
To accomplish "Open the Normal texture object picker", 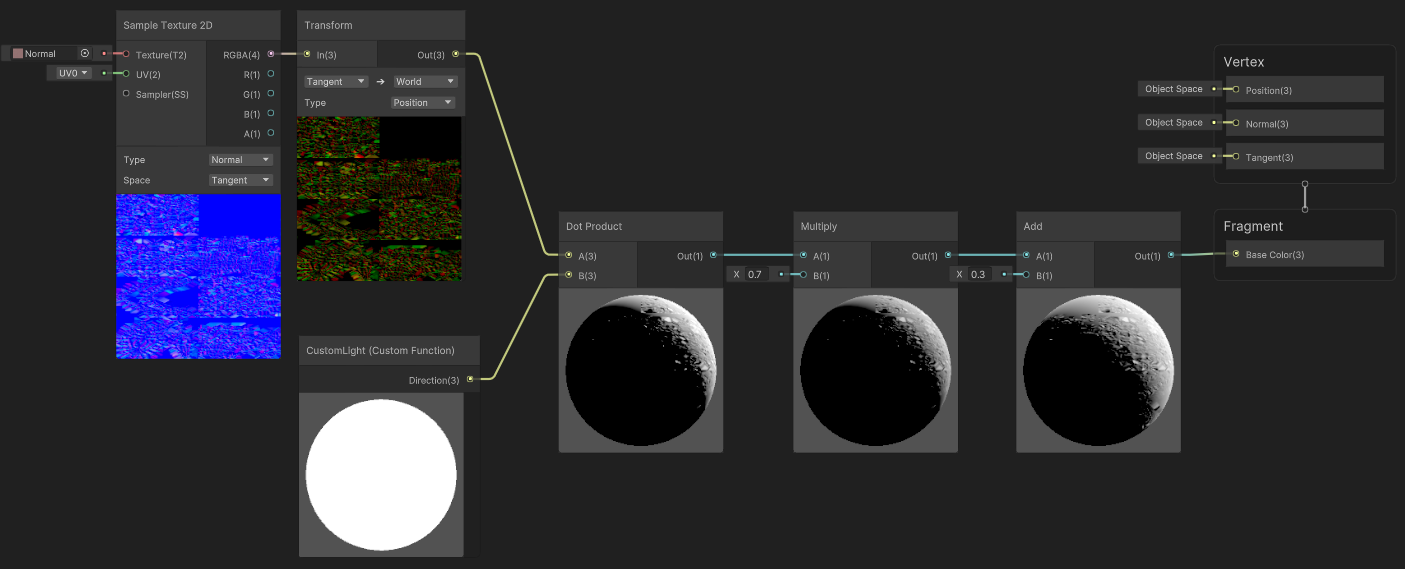I will [x=85, y=53].
